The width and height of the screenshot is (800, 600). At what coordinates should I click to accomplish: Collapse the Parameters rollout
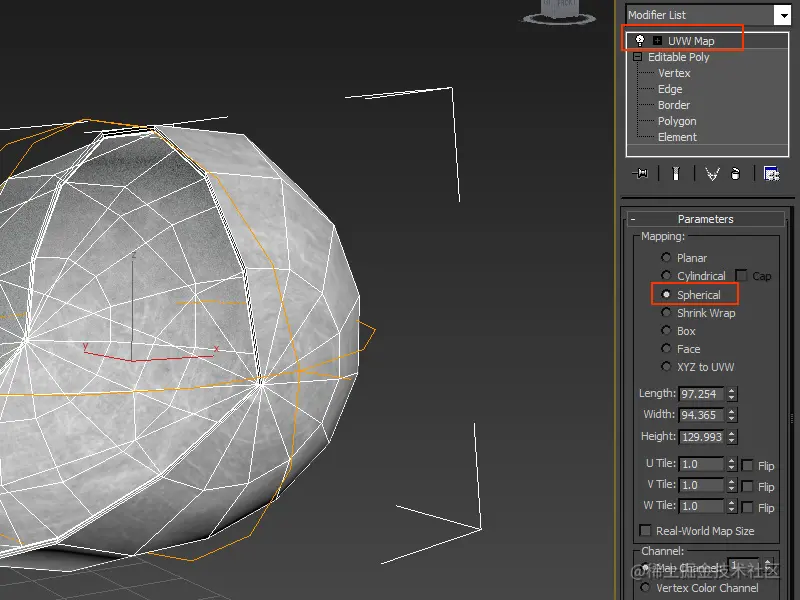click(633, 219)
